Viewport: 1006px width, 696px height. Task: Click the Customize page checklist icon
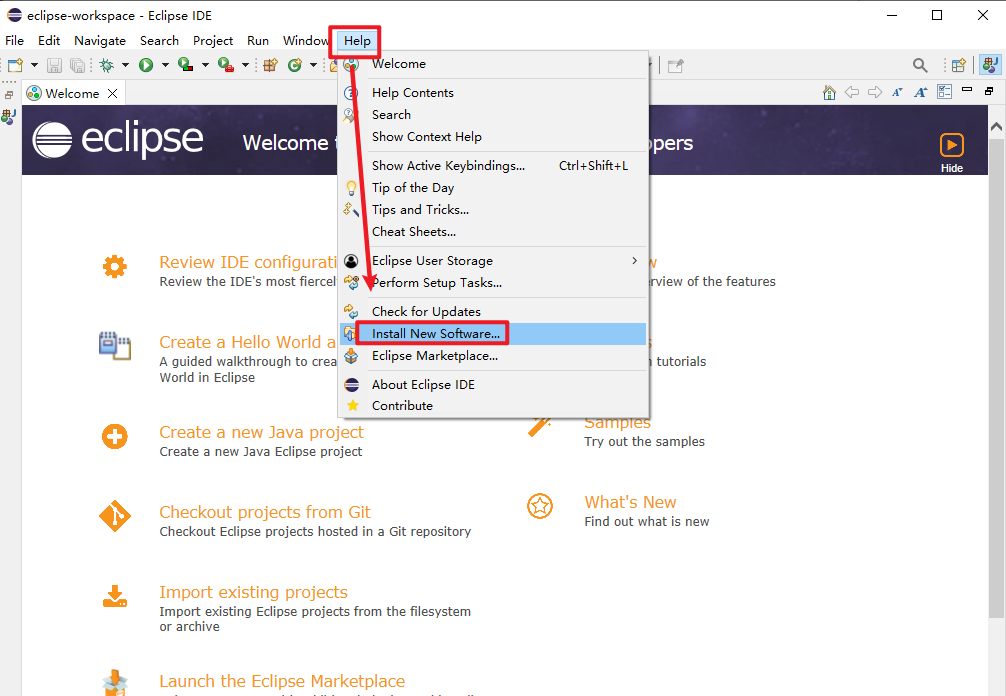[944, 92]
